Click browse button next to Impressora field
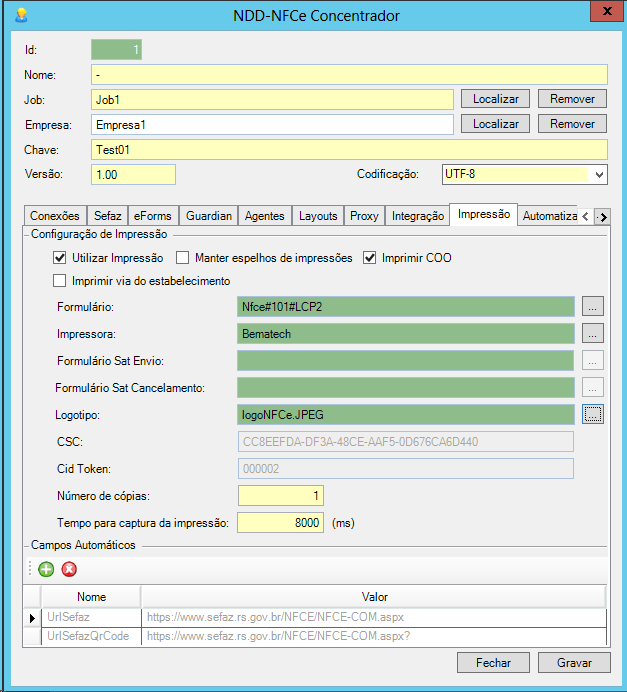This screenshot has width=627, height=692. click(593, 333)
